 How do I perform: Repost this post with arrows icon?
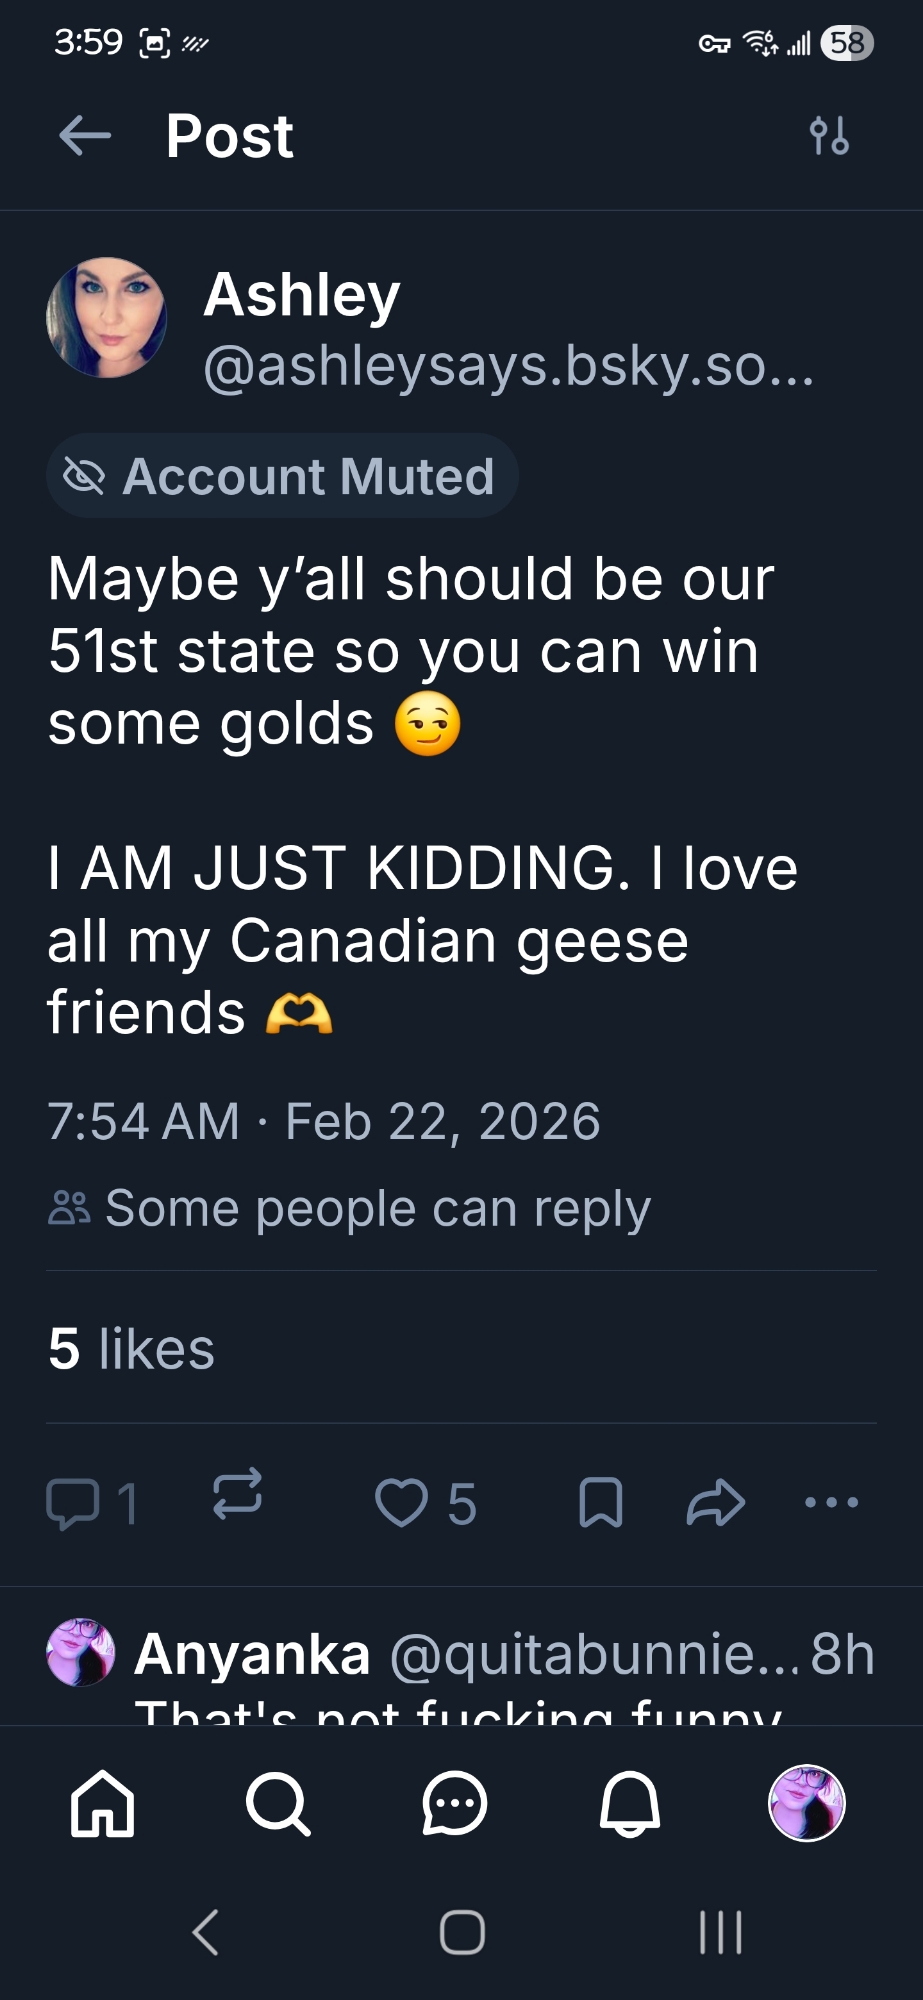pyautogui.click(x=237, y=1495)
